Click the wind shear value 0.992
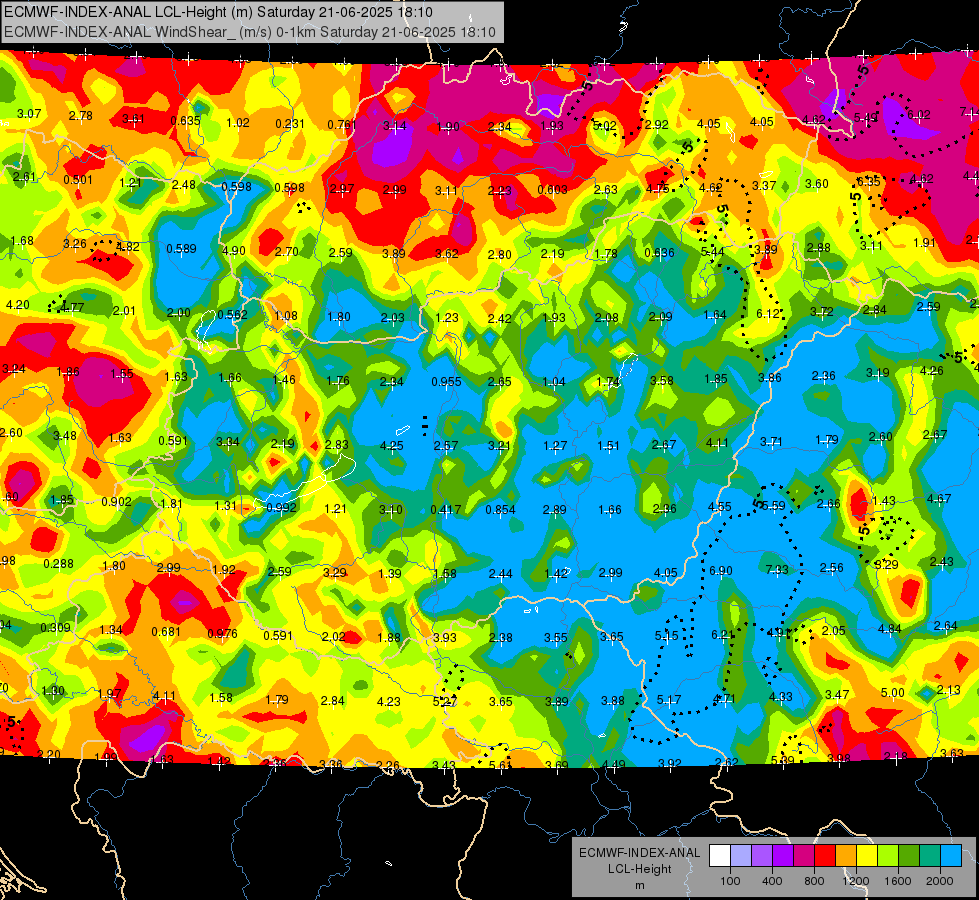This screenshot has width=979, height=900. (x=281, y=507)
